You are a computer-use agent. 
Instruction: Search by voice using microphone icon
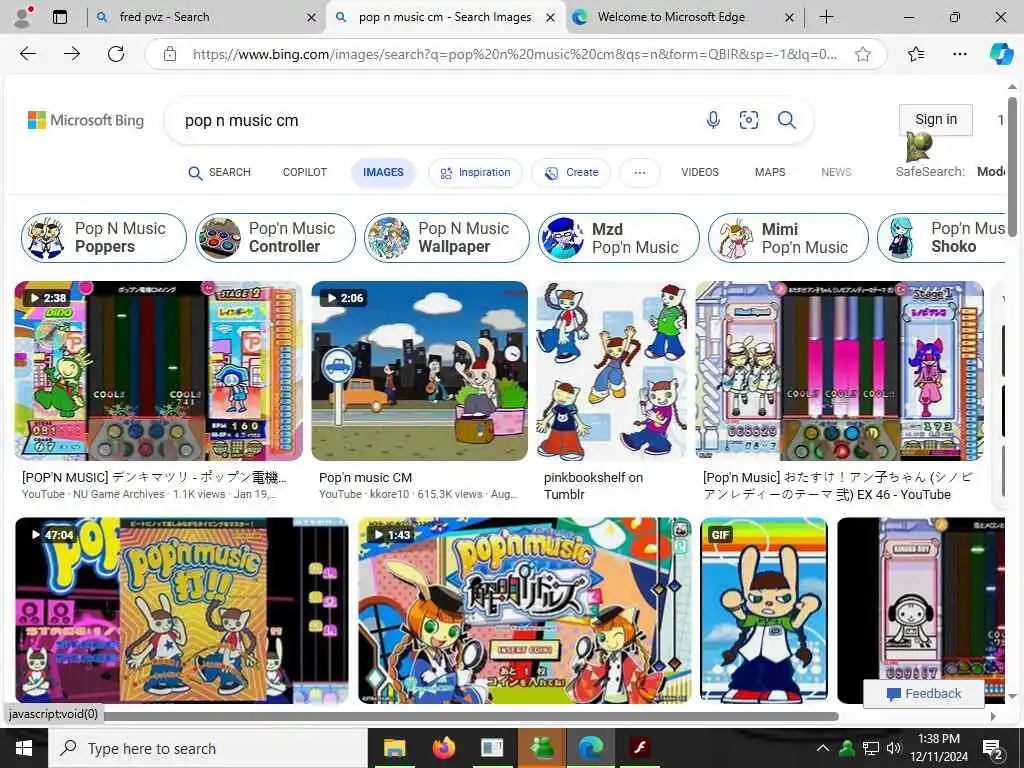point(713,120)
